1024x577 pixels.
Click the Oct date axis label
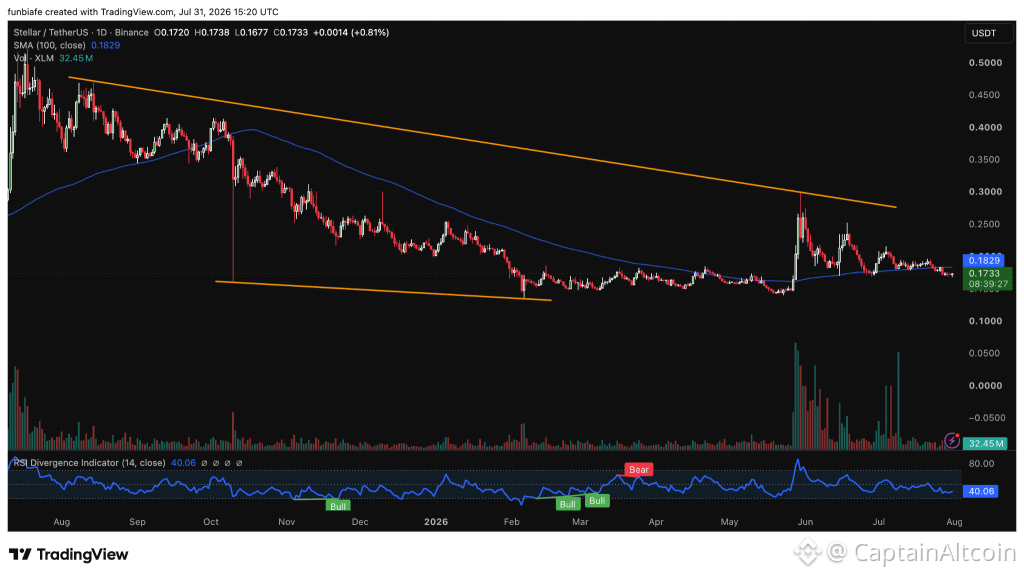210,522
